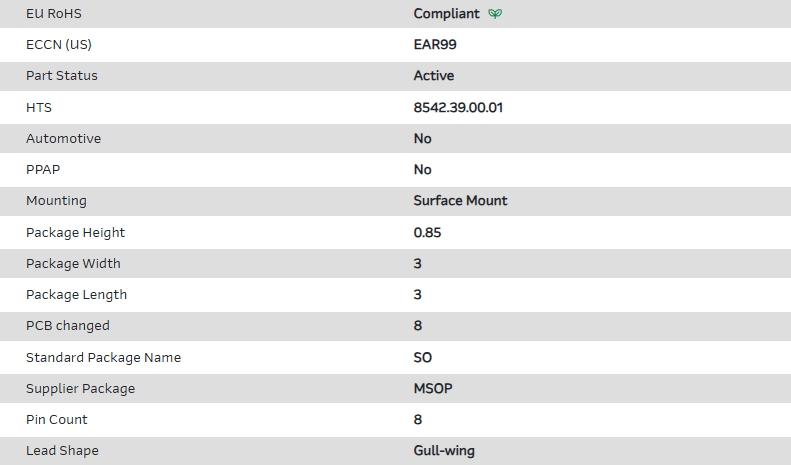Select the 0.85 package height value
Image resolution: width=791 pixels, height=465 pixels.
tap(427, 232)
